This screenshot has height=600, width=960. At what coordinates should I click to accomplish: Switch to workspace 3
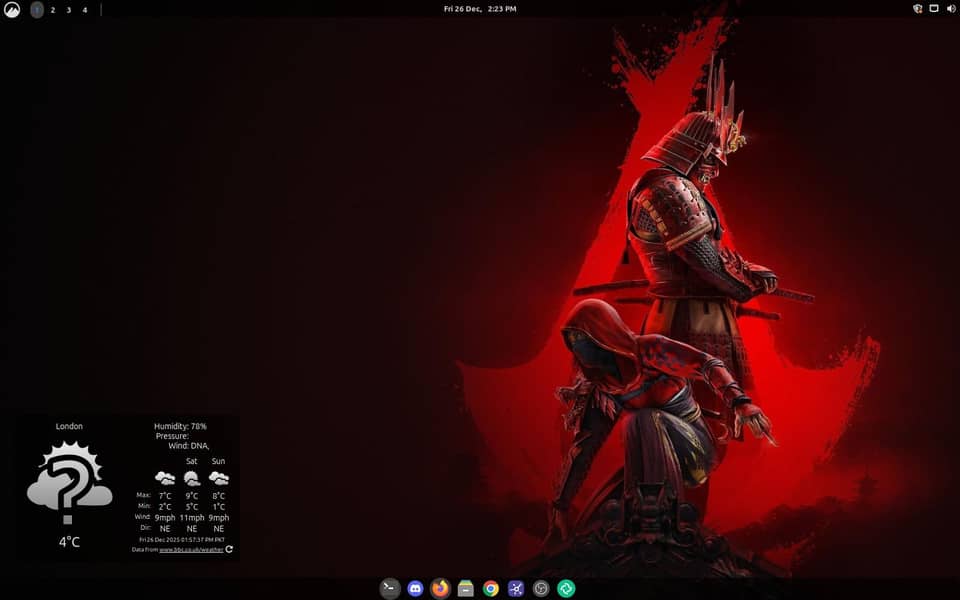[68, 10]
